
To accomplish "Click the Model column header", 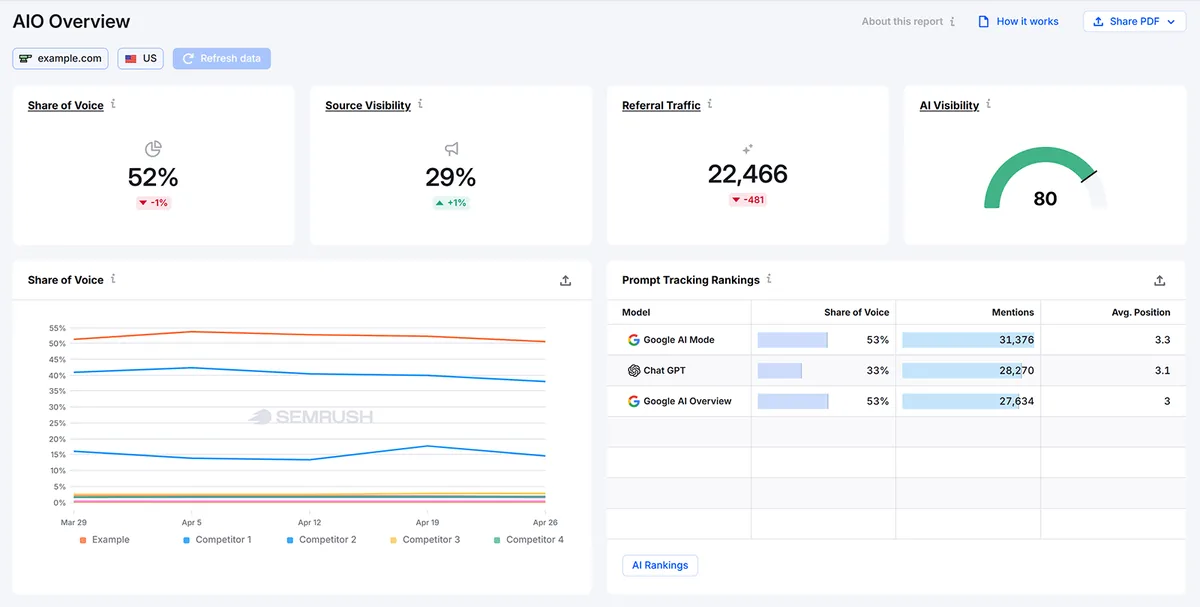I will 636,312.
